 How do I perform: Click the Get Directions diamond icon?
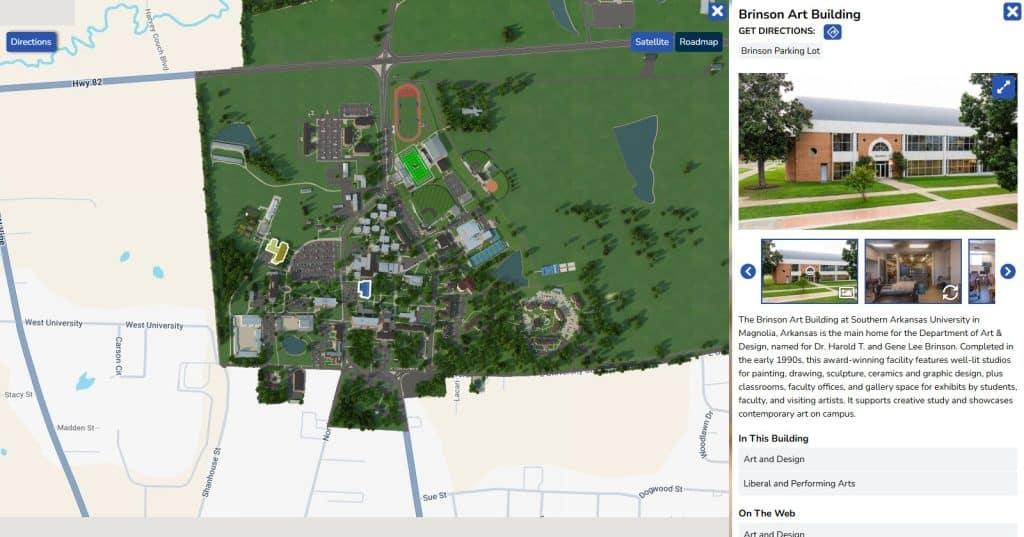pyautogui.click(x=832, y=31)
